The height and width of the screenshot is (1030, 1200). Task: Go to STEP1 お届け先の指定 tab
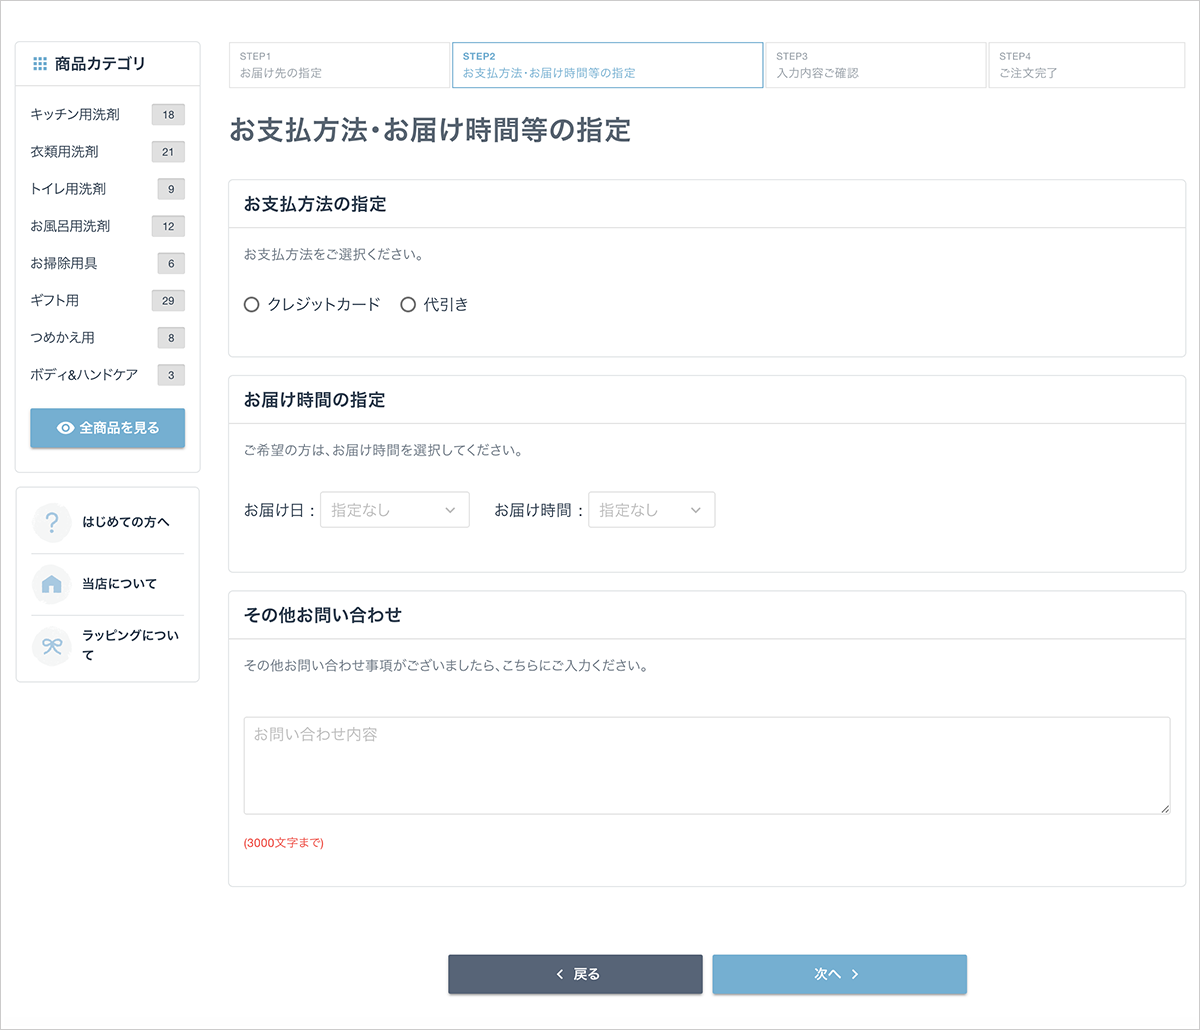pos(339,65)
